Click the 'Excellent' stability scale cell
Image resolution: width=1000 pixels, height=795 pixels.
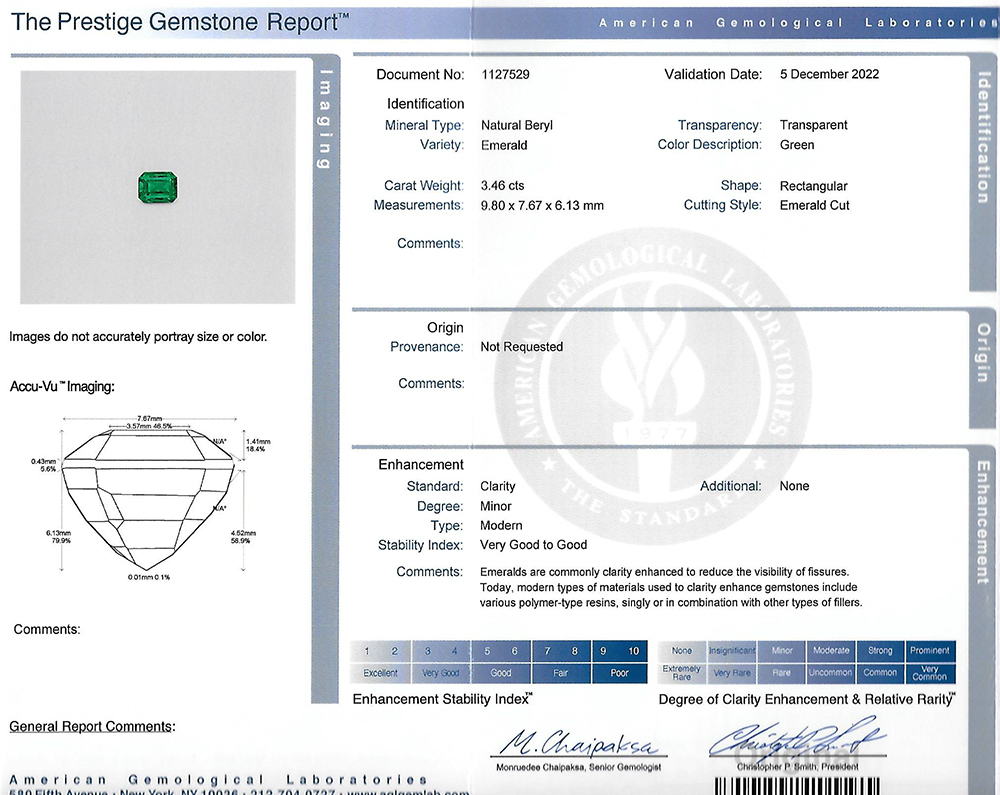[380, 673]
